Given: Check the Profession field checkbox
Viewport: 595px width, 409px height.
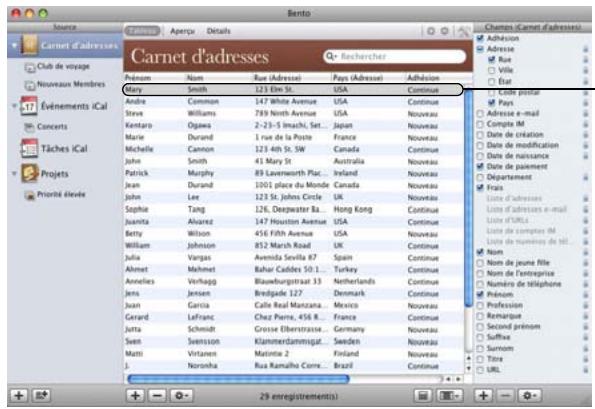Looking at the screenshot, I should tap(480, 305).
